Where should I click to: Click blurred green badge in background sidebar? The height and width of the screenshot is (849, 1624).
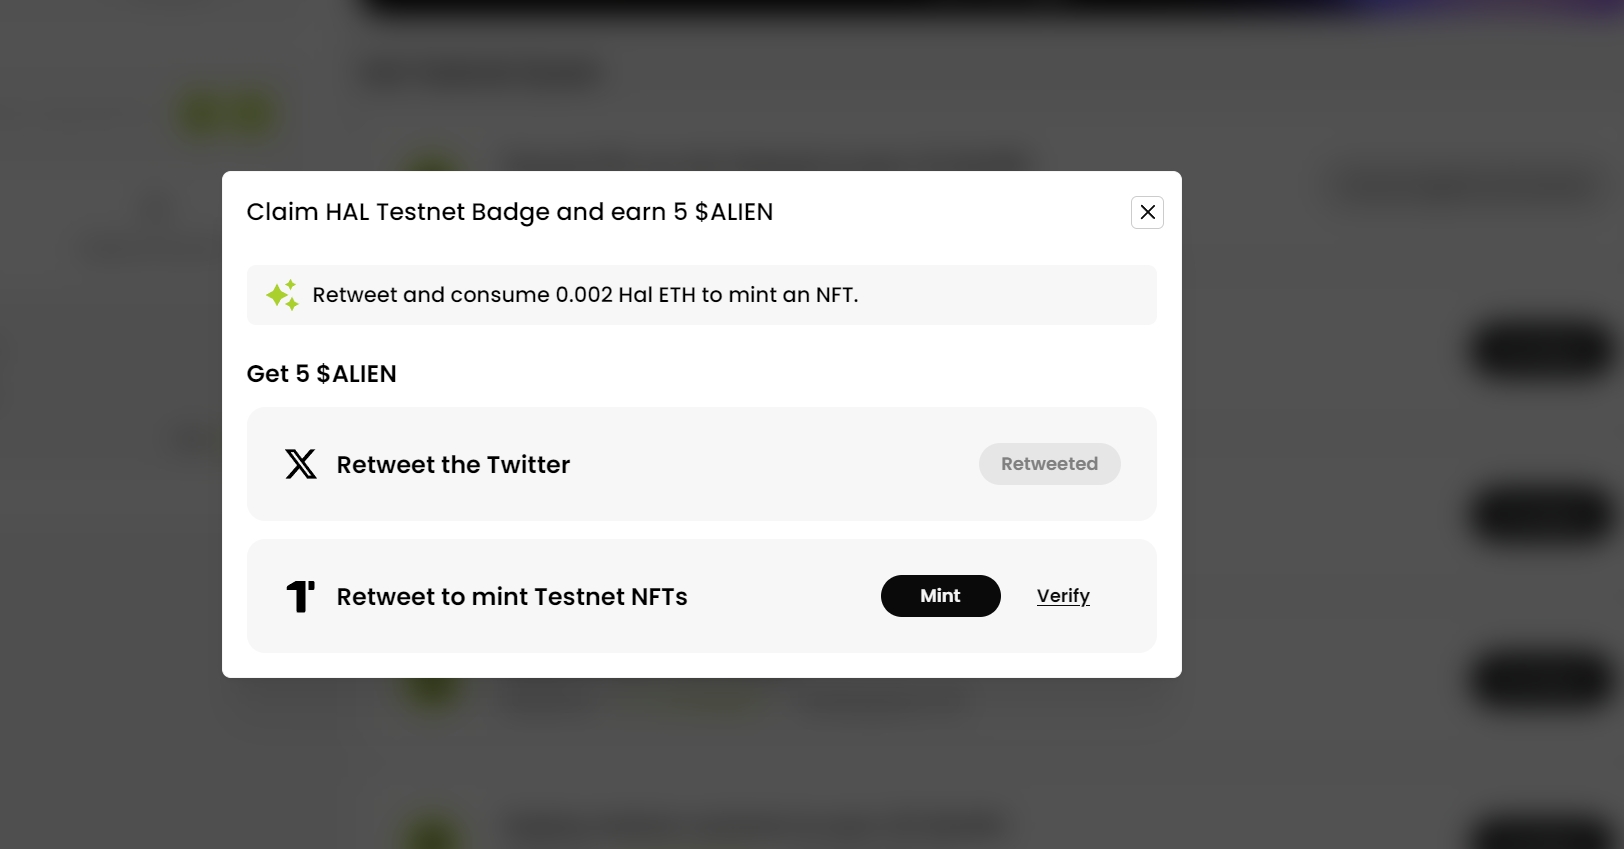[x=226, y=114]
